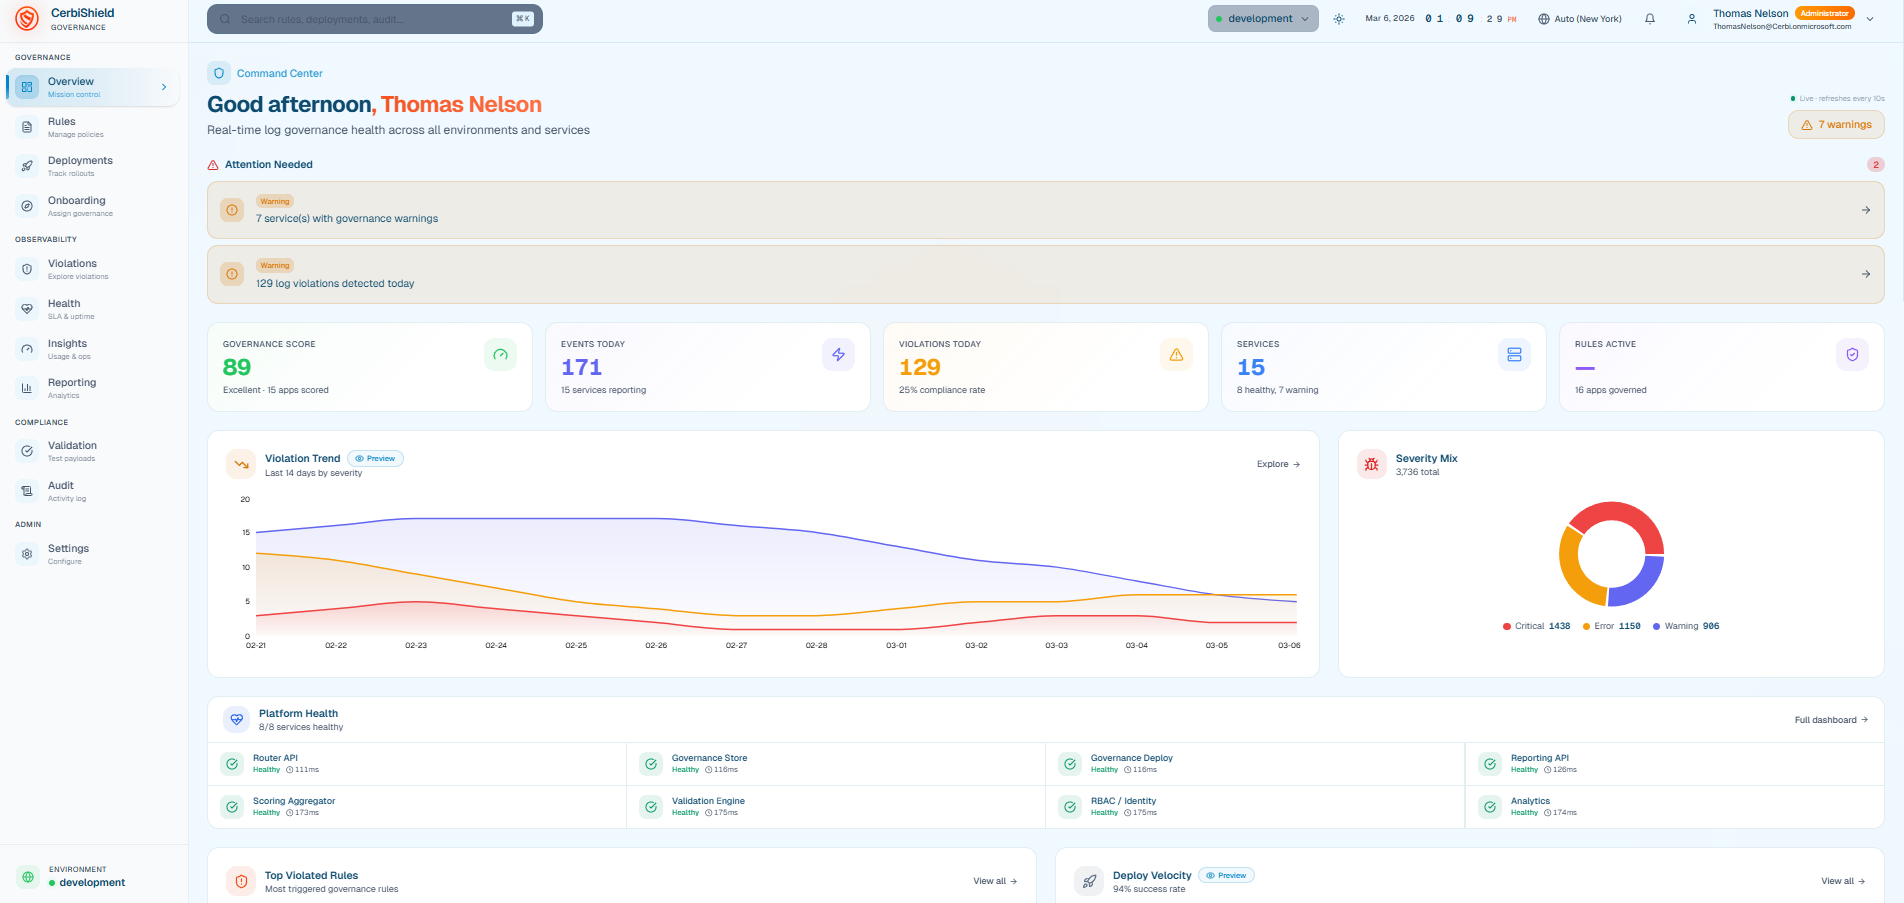Click the user profile icon in header
Viewport: 1904px width, 903px height.
[1692, 19]
